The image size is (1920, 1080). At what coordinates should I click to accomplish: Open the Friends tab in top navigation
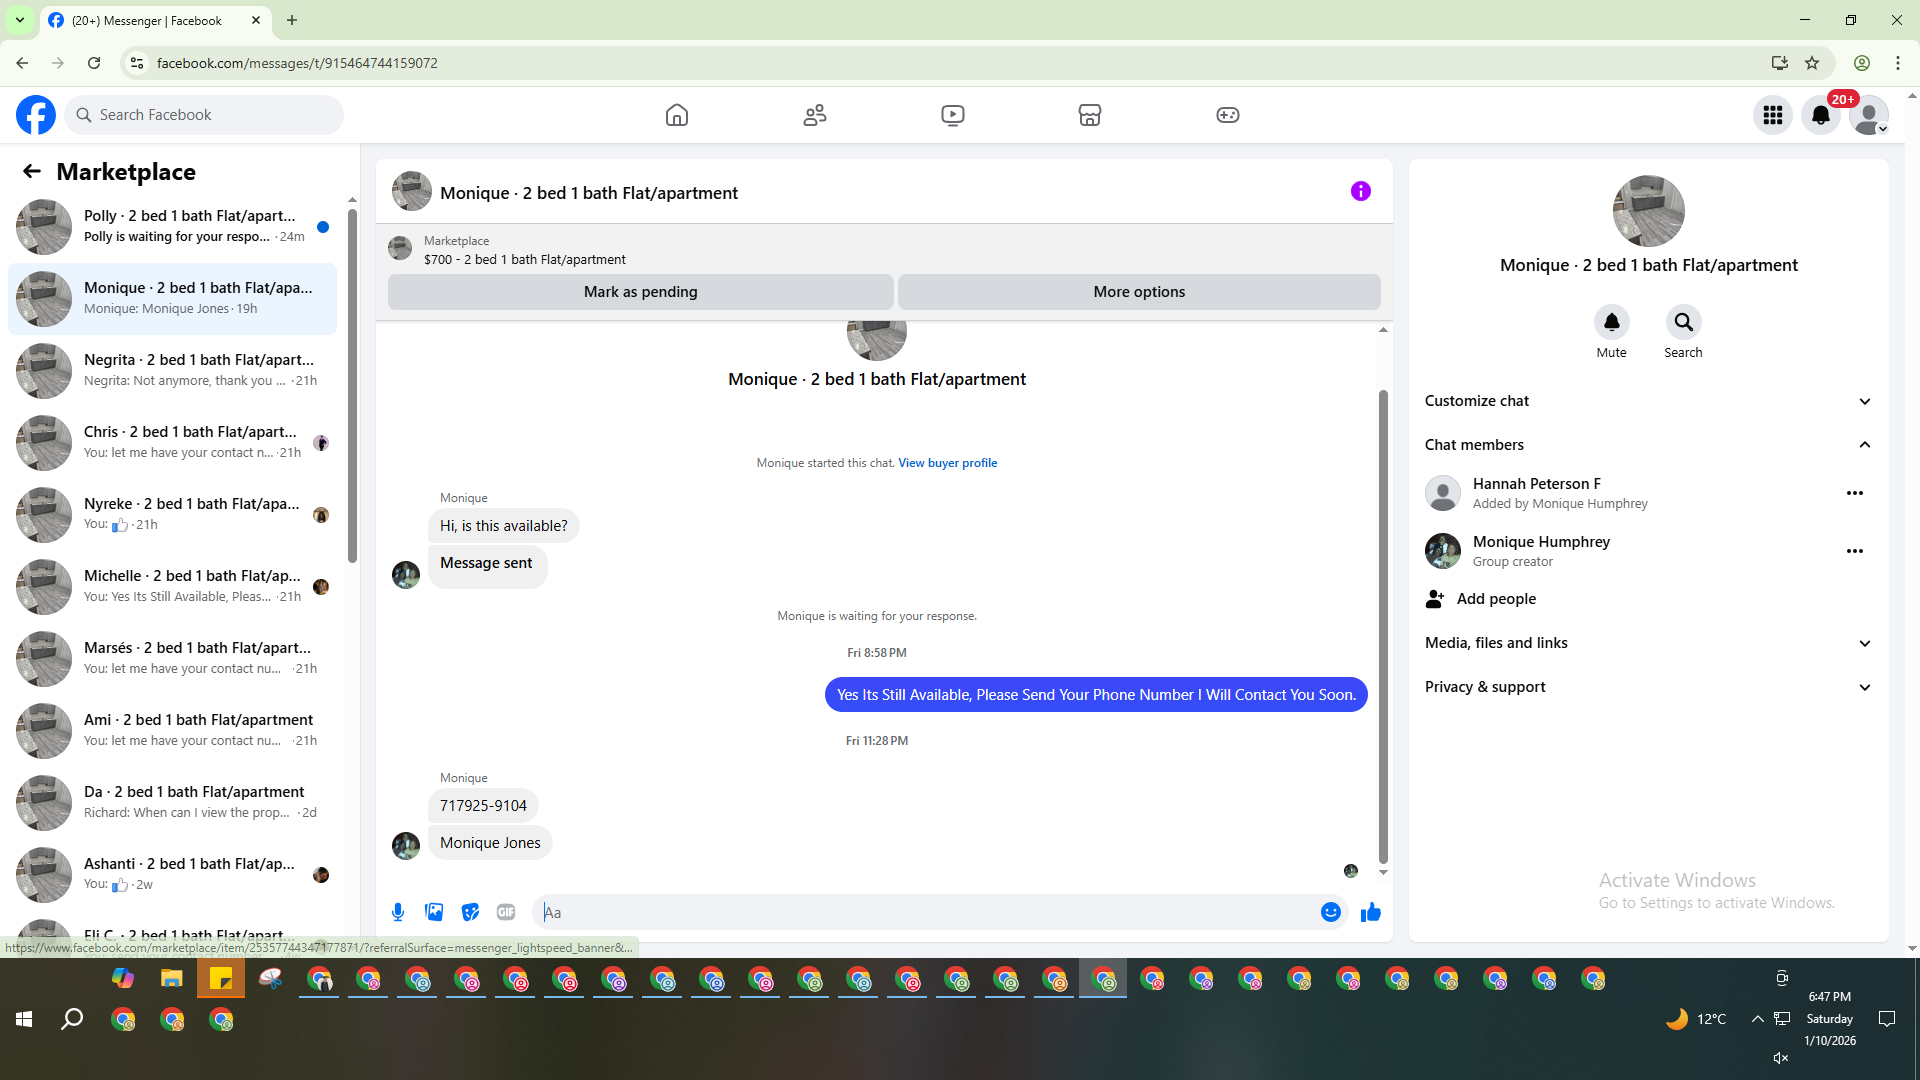(x=815, y=115)
